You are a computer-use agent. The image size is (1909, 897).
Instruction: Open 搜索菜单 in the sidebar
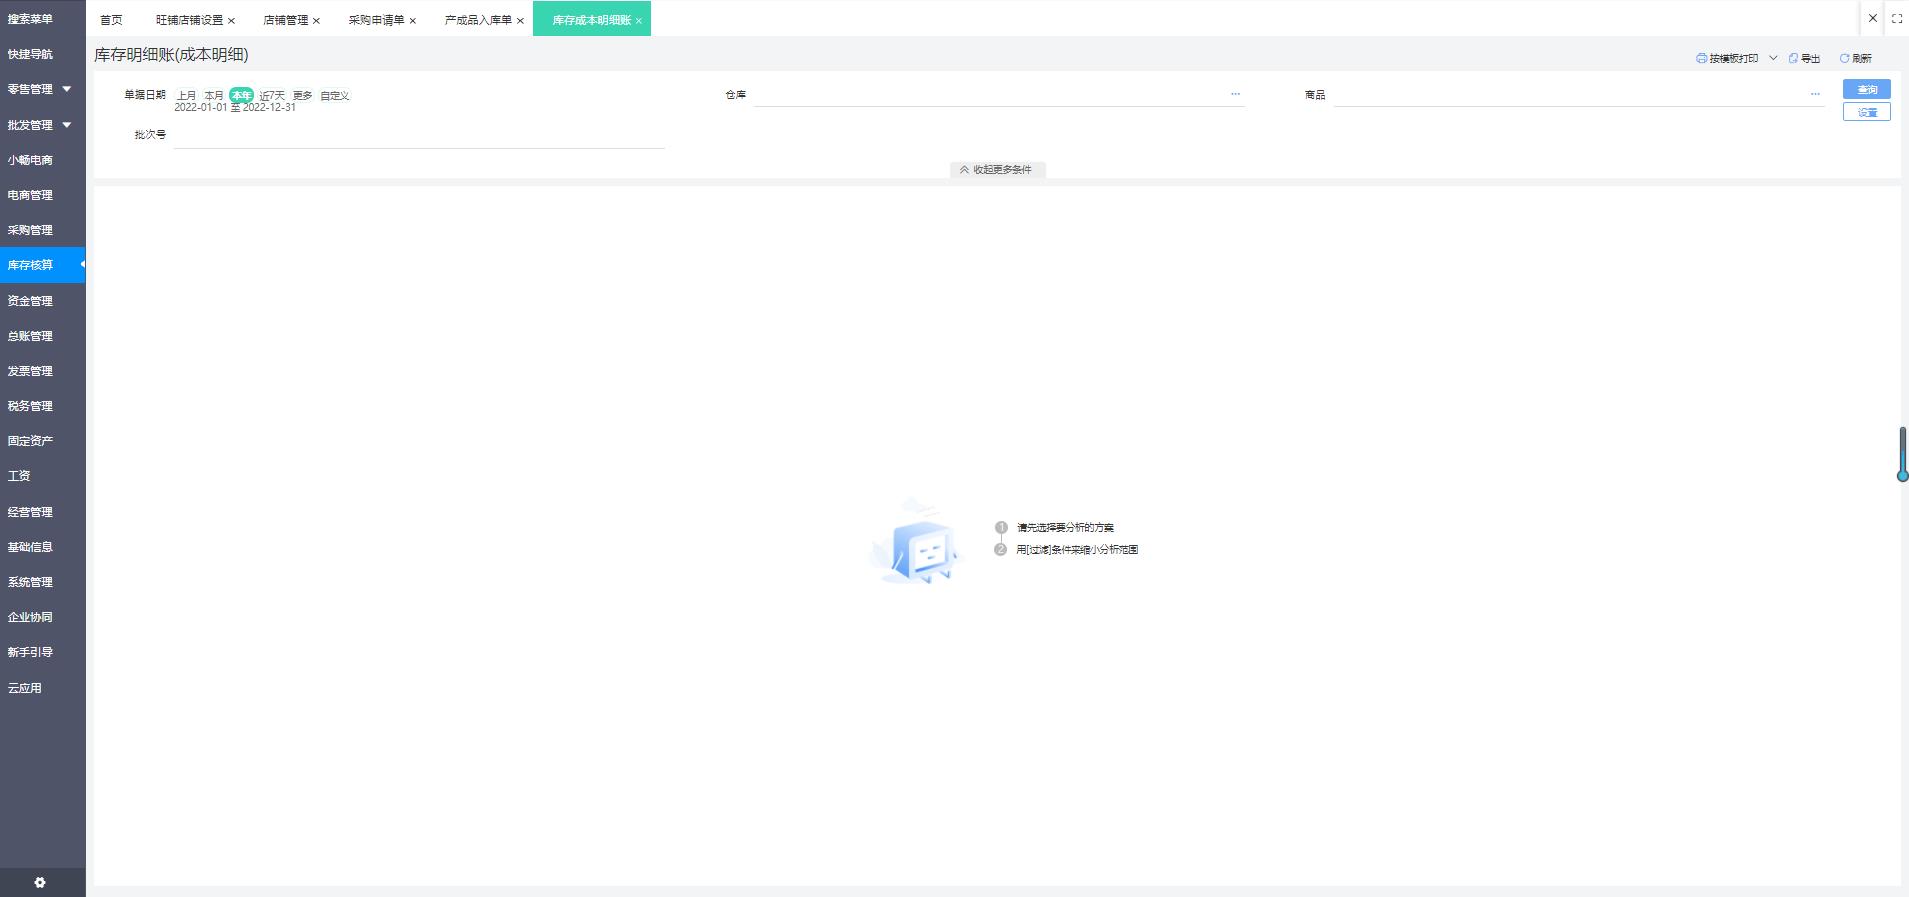[30, 19]
